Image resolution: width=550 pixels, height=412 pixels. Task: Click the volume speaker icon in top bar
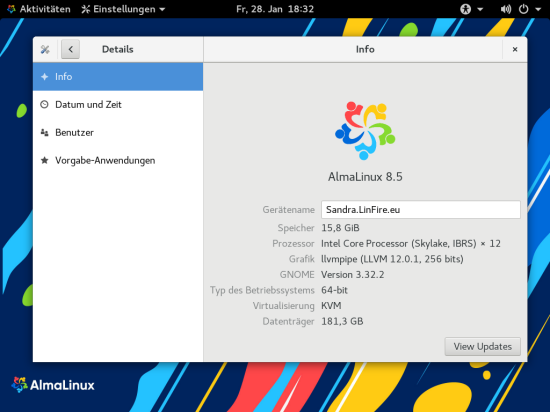(505, 9)
